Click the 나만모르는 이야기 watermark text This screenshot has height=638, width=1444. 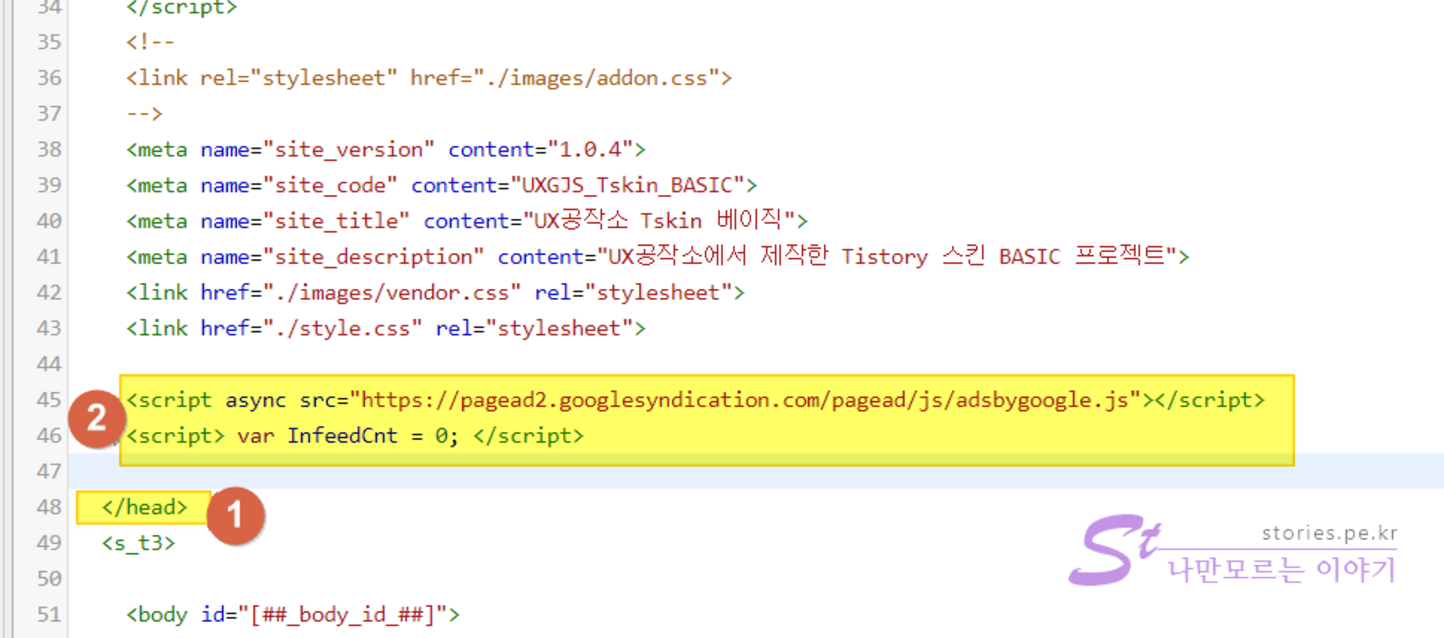coord(1282,570)
